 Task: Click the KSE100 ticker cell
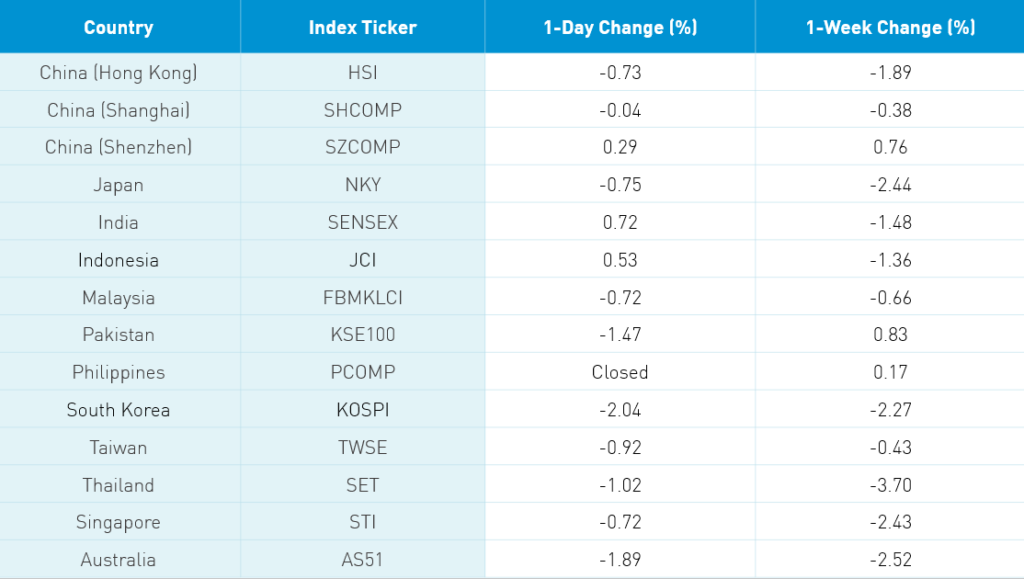362,335
